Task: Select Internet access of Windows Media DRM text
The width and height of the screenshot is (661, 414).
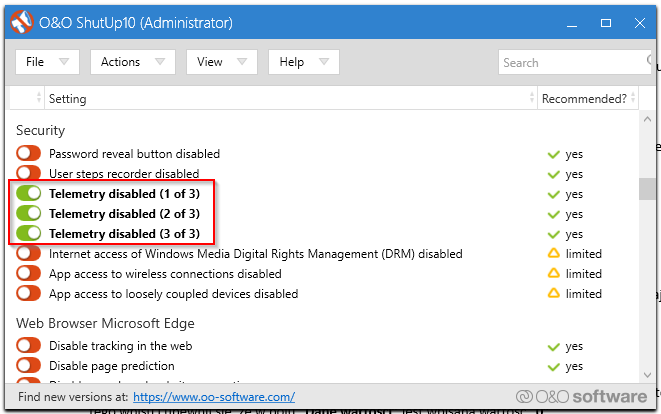Action: (256, 253)
